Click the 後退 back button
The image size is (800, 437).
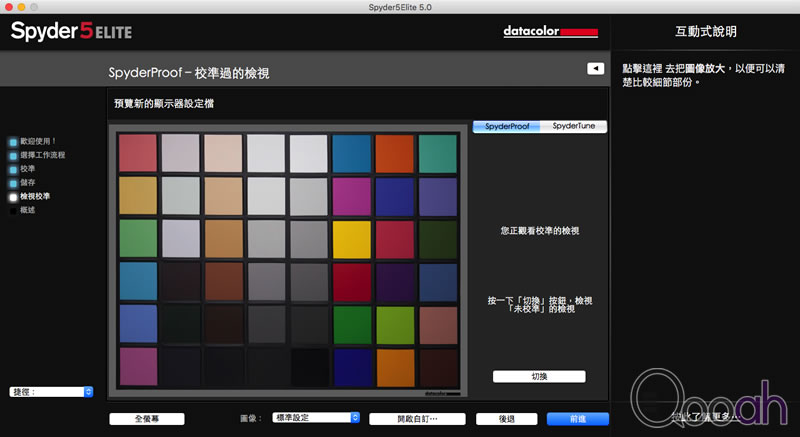pyautogui.click(x=507, y=419)
